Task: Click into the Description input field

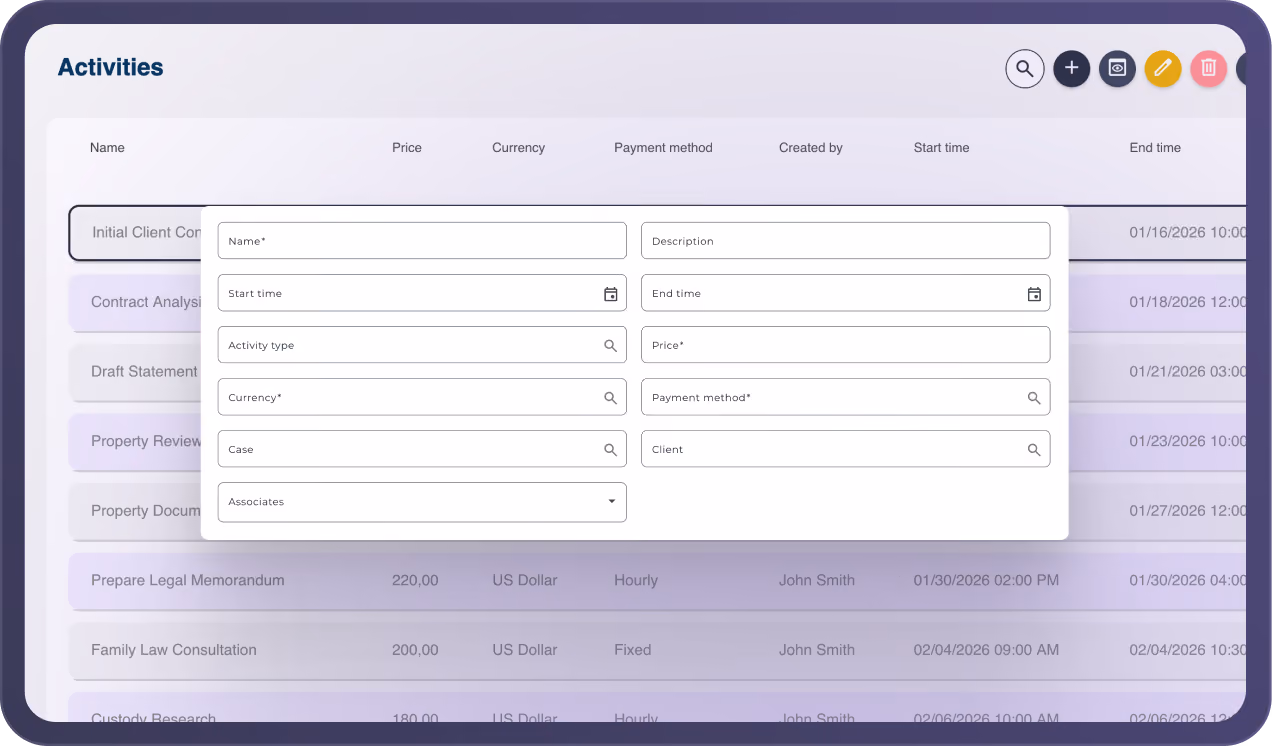Action: pyautogui.click(x=846, y=241)
